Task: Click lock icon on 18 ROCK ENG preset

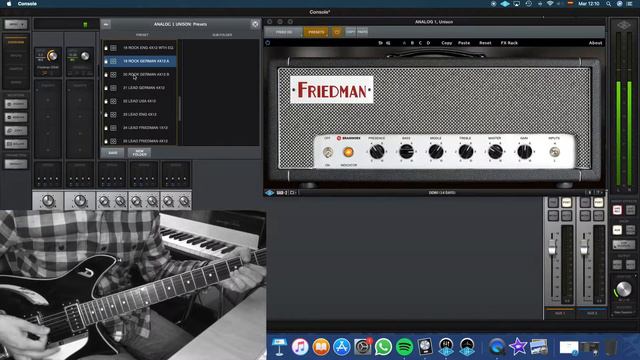Action: [x=106, y=48]
